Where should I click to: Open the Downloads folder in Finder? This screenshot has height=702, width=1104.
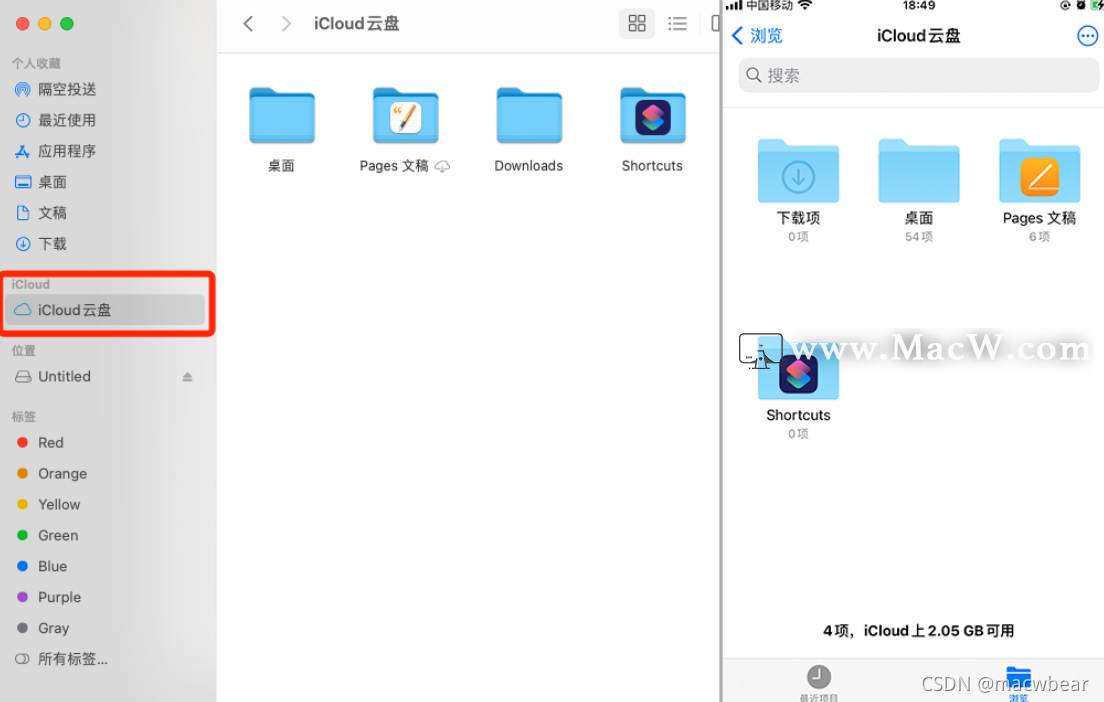[x=529, y=116]
